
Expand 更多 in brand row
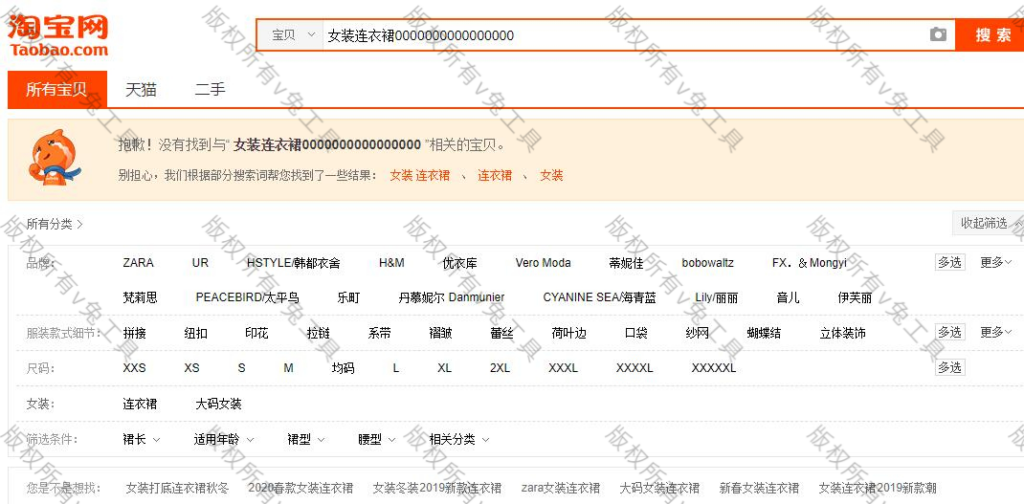[996, 262]
